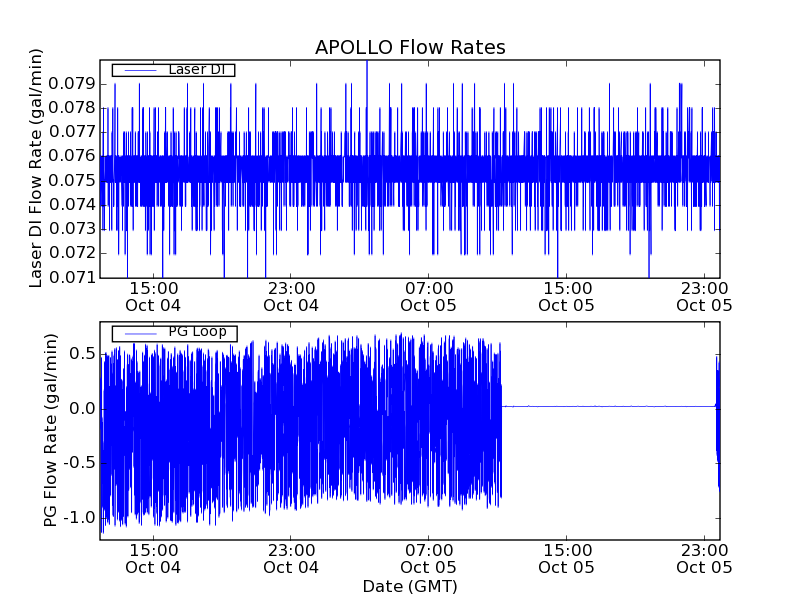The image size is (800, 600).
Task: Click the "APOLLO Flow Rates" chart title
Action: click(x=410, y=47)
